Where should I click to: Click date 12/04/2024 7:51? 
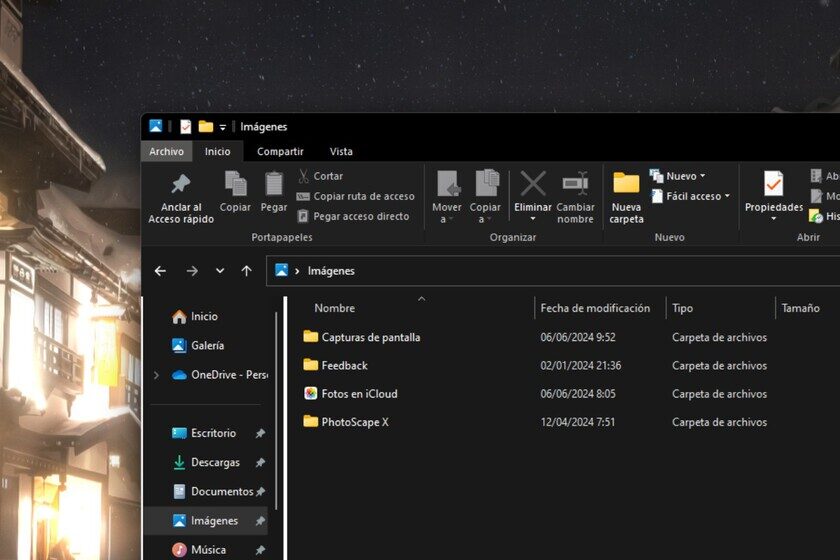[x=578, y=422]
